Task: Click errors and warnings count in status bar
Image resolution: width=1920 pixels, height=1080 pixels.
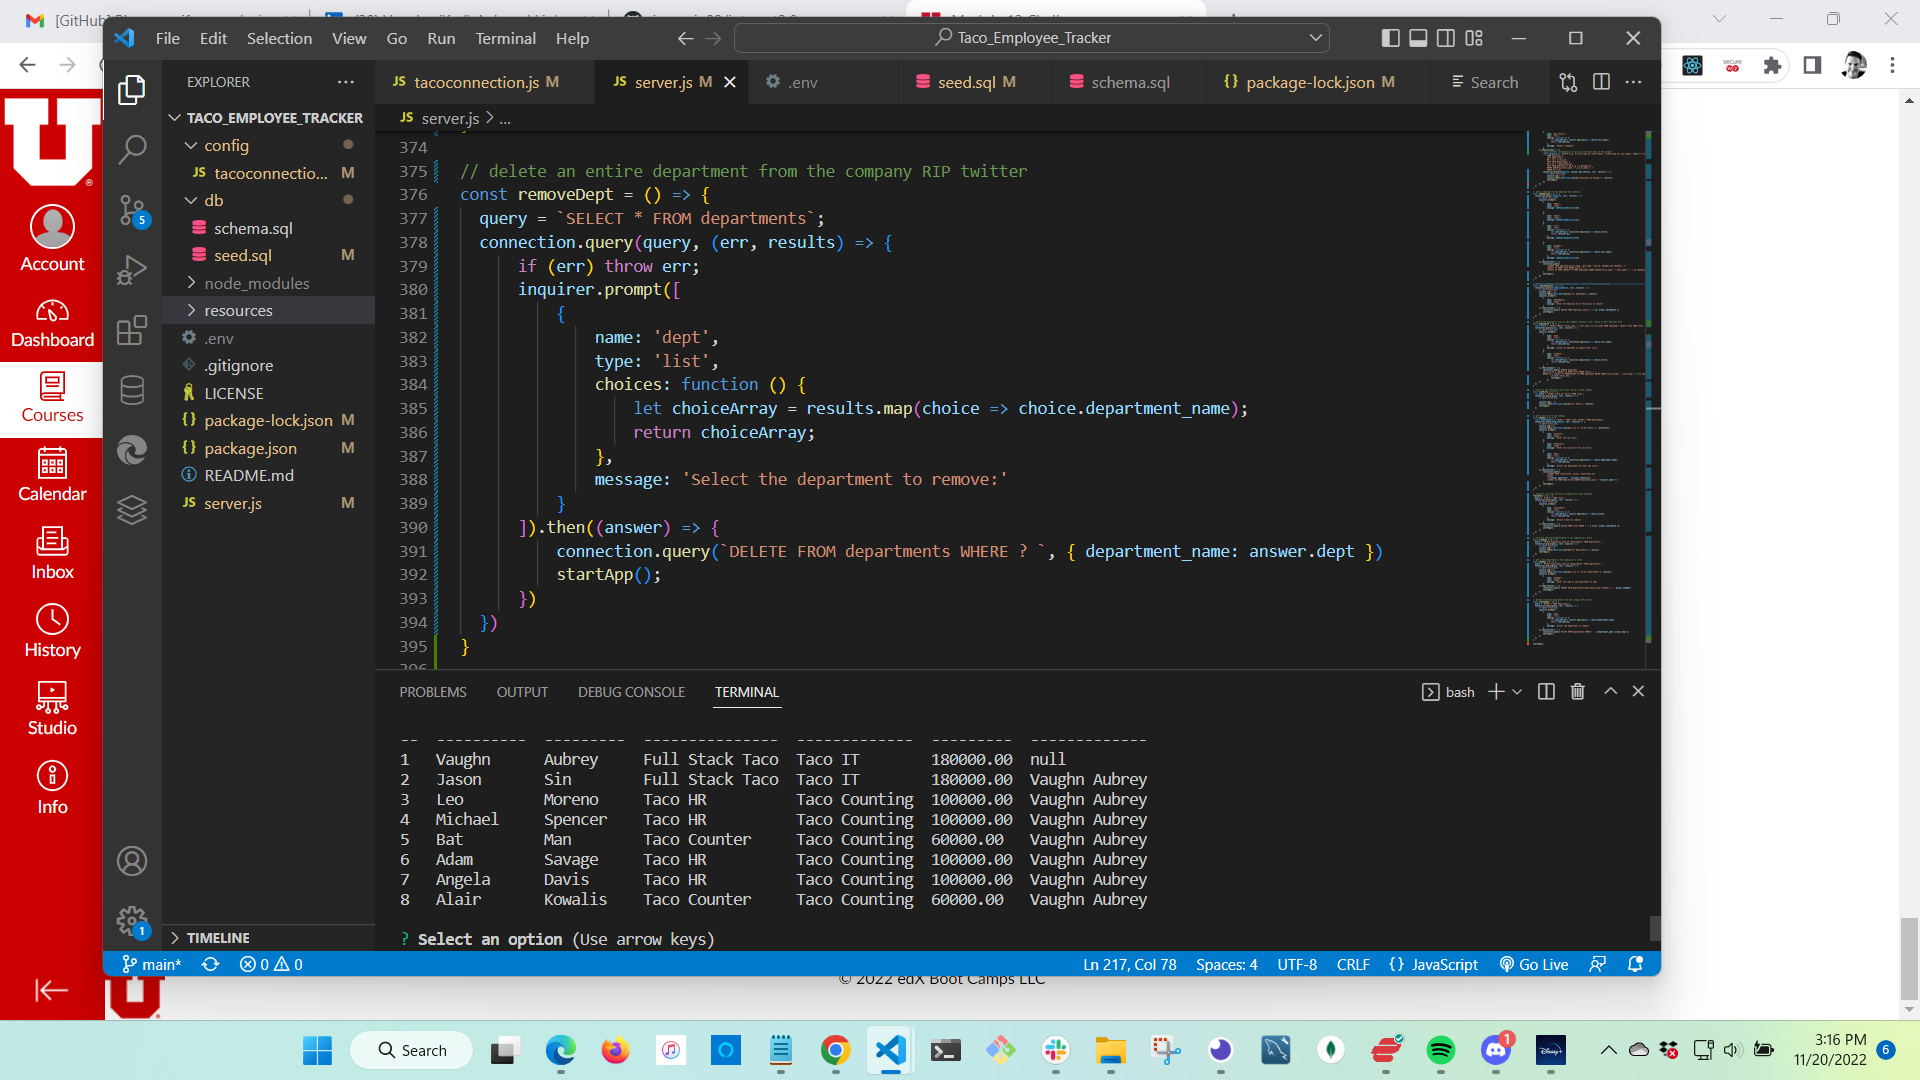Action: pos(271,964)
